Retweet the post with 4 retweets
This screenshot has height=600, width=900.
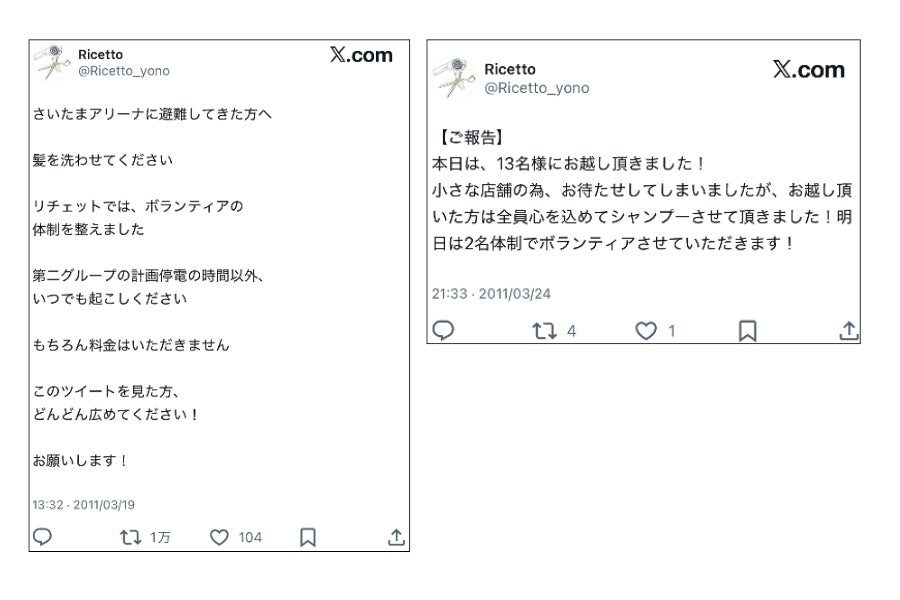point(541,330)
